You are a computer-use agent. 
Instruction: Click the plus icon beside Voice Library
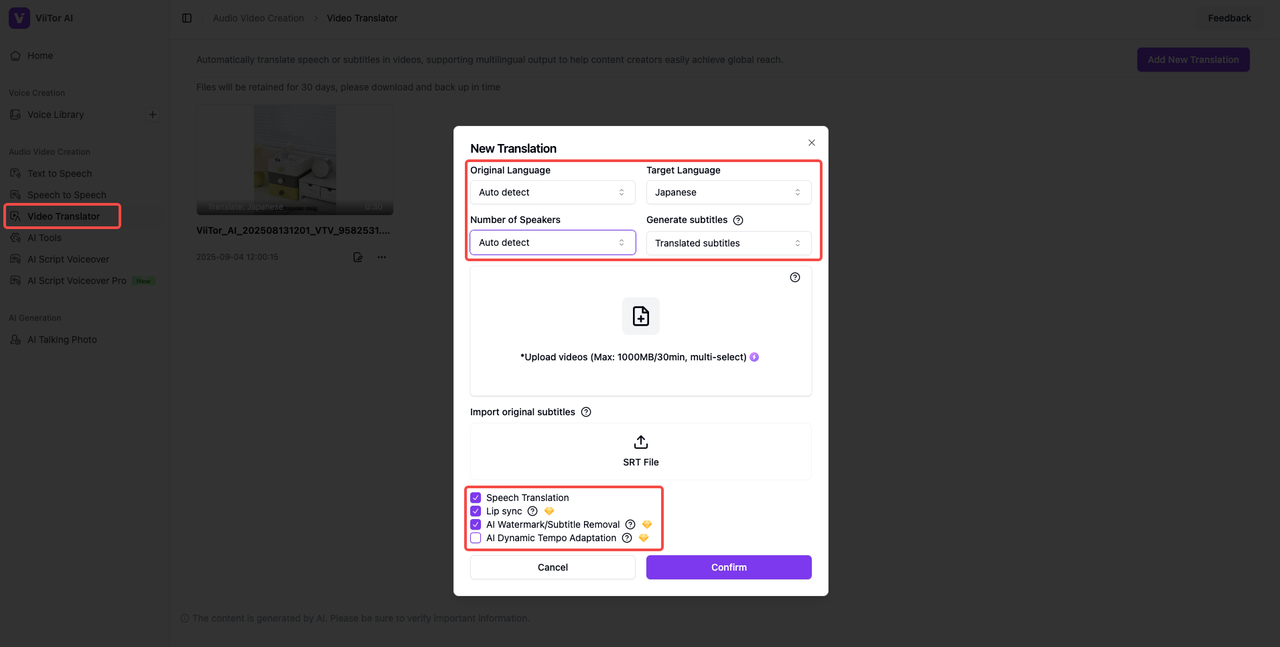153,115
